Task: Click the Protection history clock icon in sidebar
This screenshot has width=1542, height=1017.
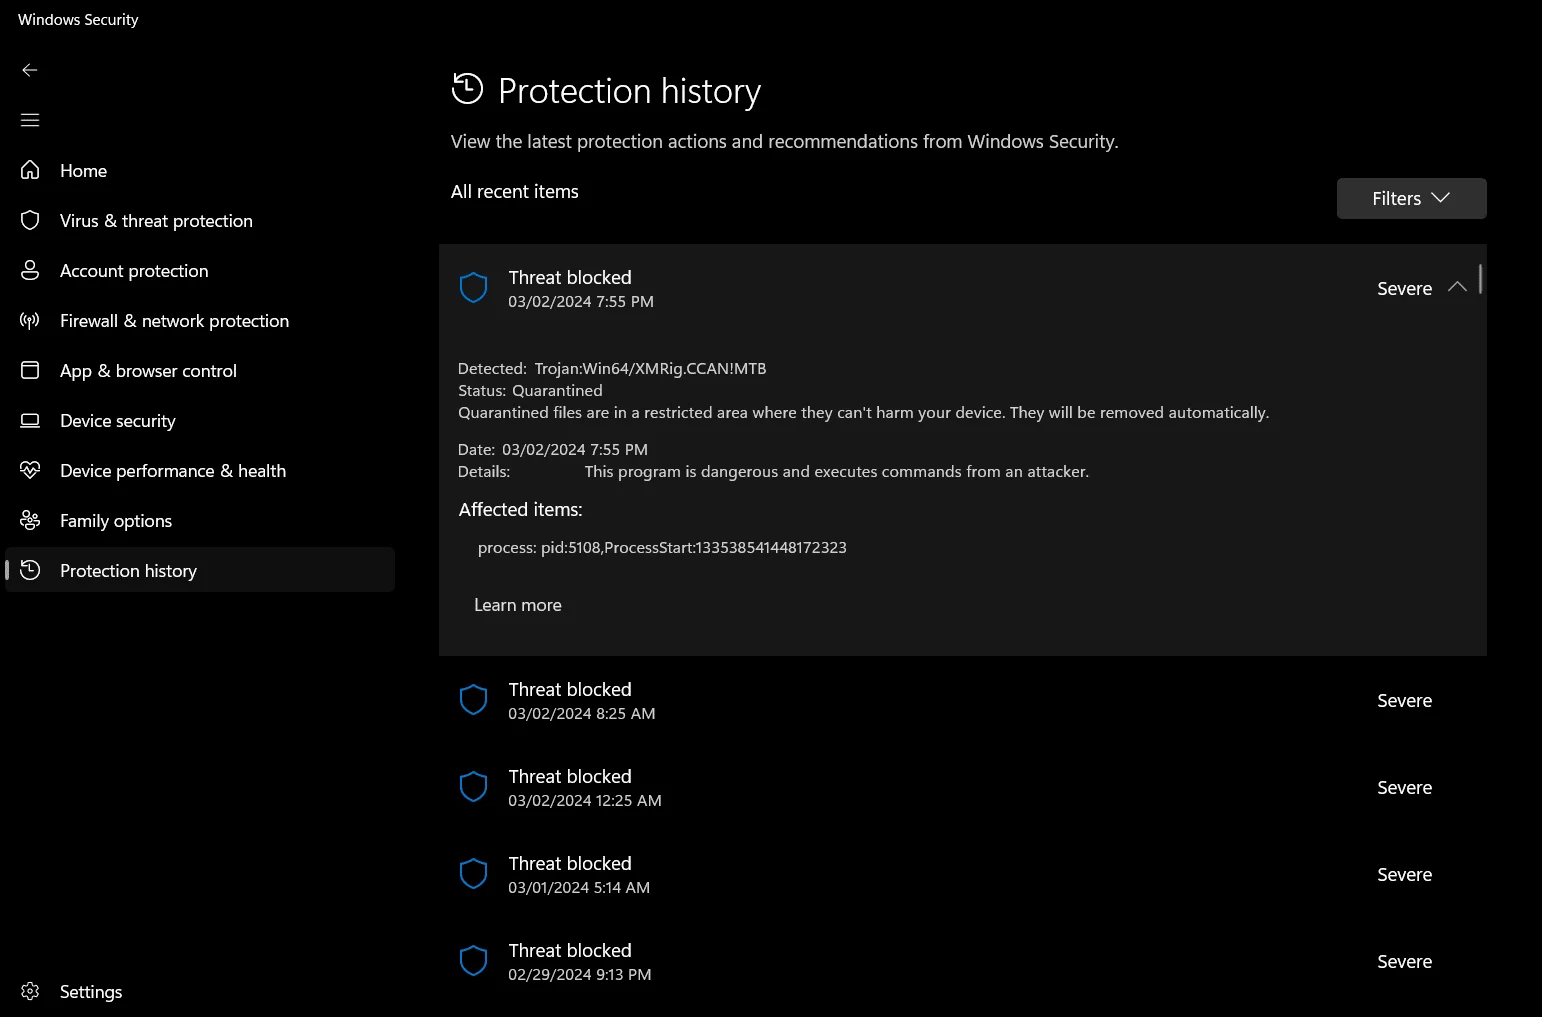Action: click(30, 570)
